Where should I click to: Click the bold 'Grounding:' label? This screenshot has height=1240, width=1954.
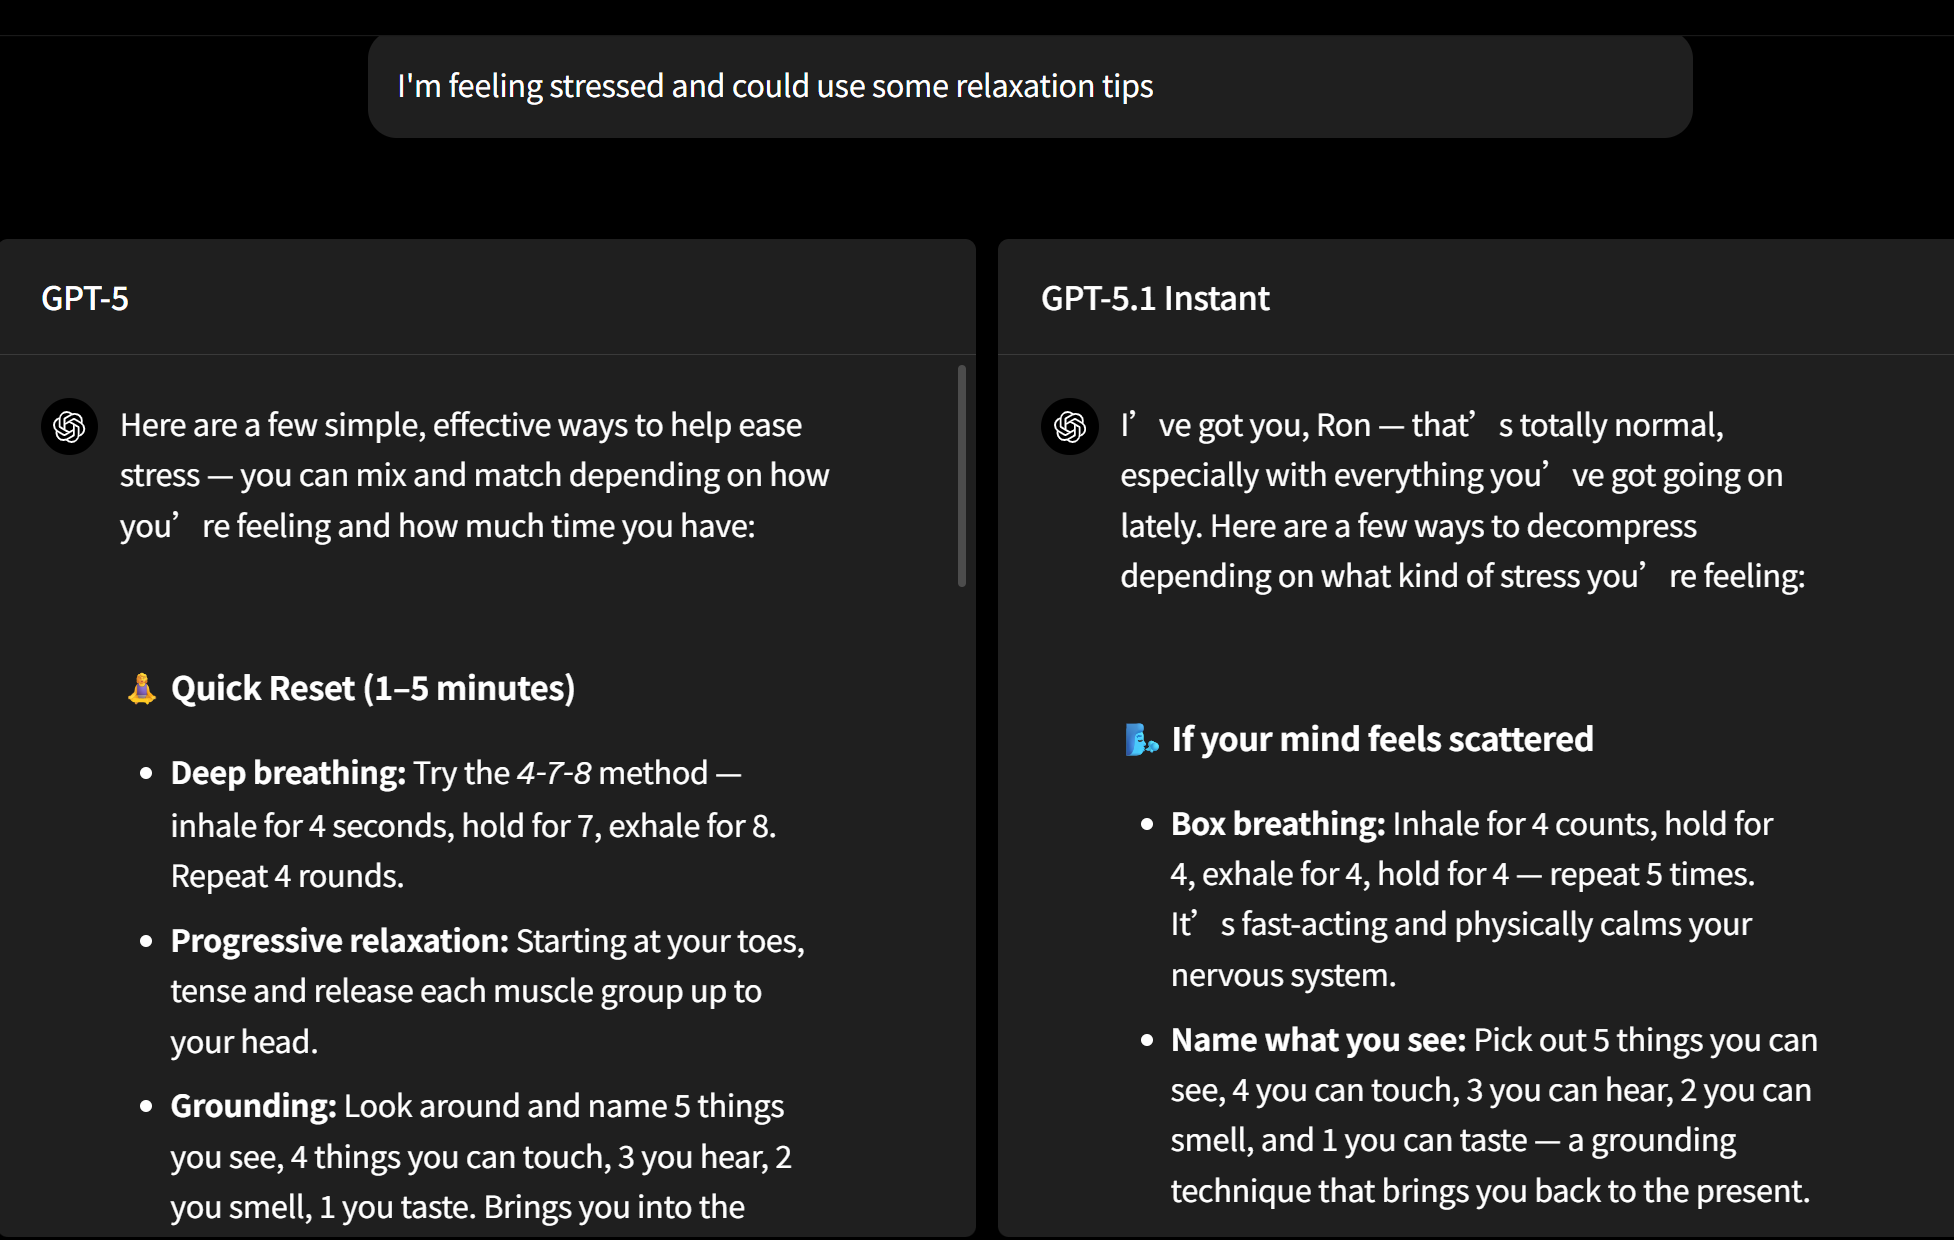pos(253,1106)
